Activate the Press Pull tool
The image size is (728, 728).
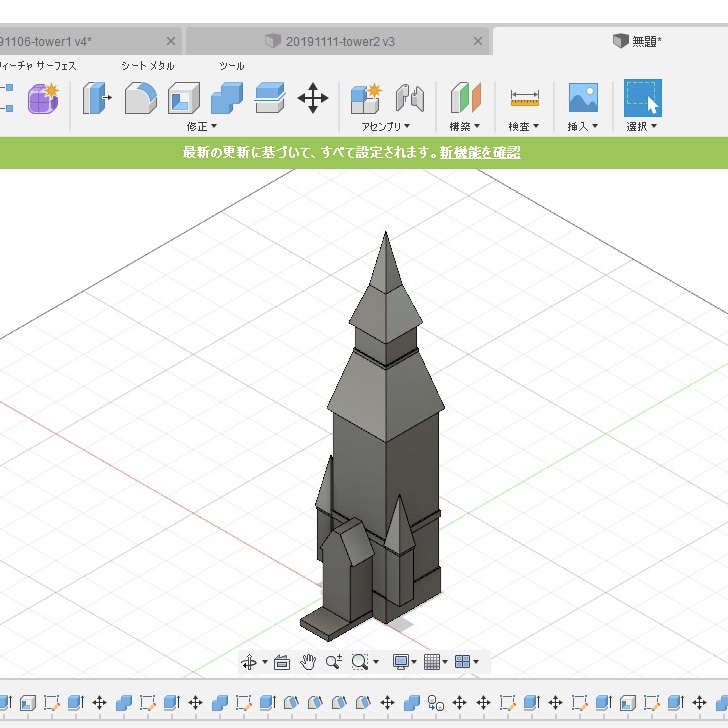coord(97,98)
